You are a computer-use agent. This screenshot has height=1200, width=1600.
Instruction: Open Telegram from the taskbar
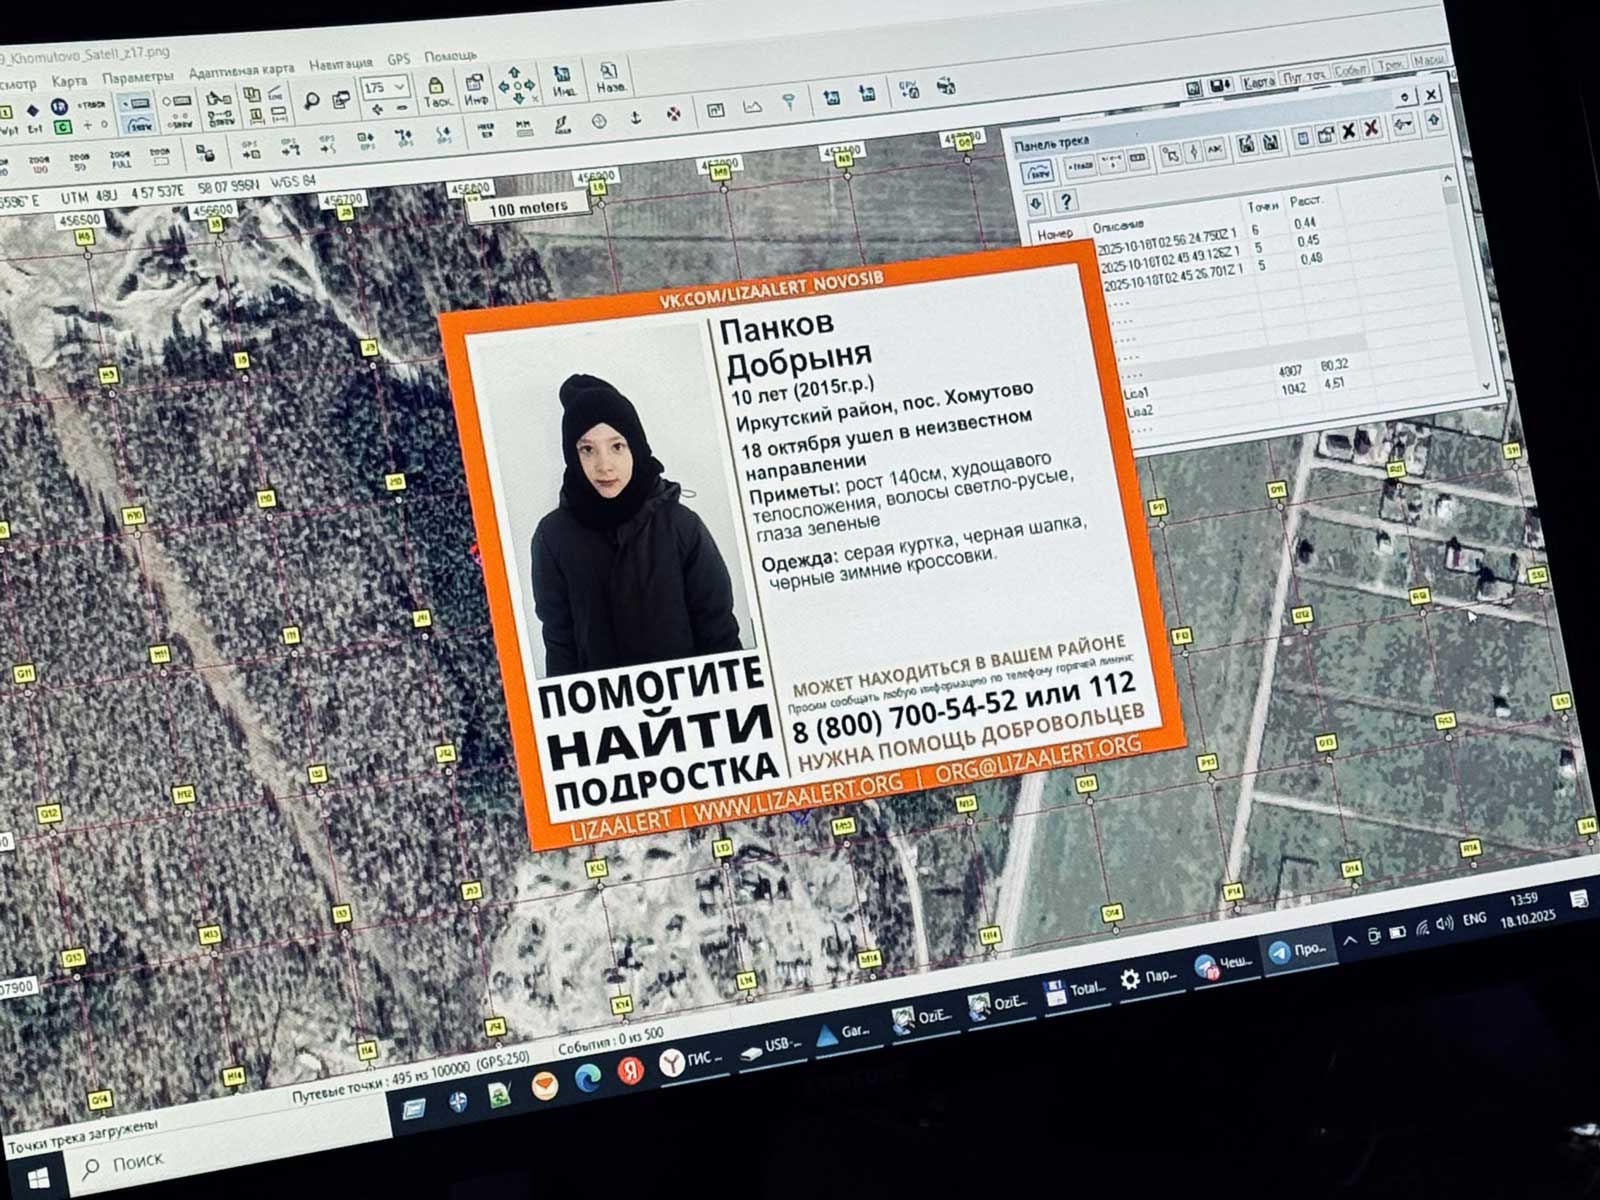(1299, 950)
